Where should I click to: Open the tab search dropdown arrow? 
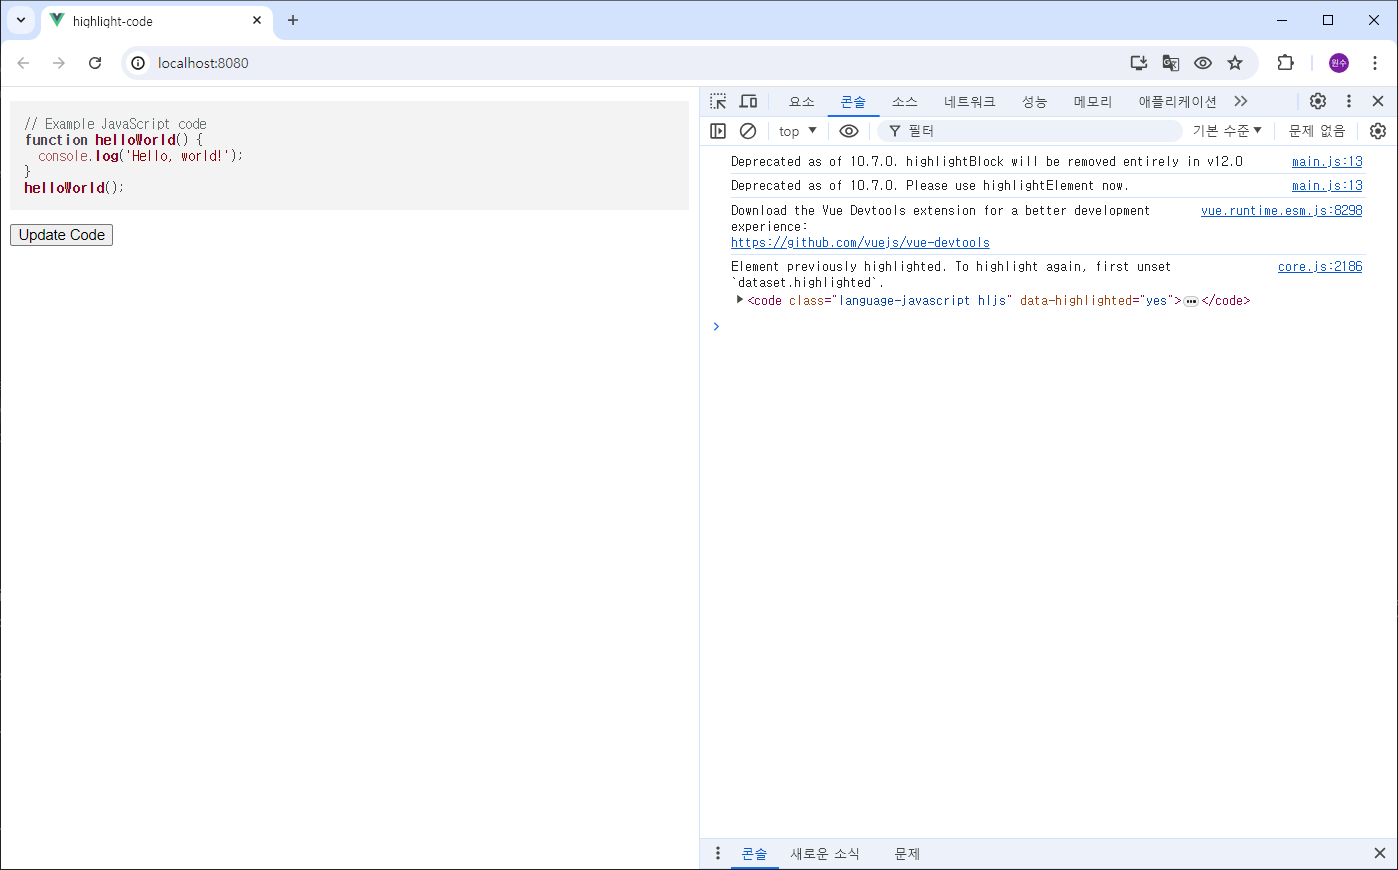[x=20, y=20]
